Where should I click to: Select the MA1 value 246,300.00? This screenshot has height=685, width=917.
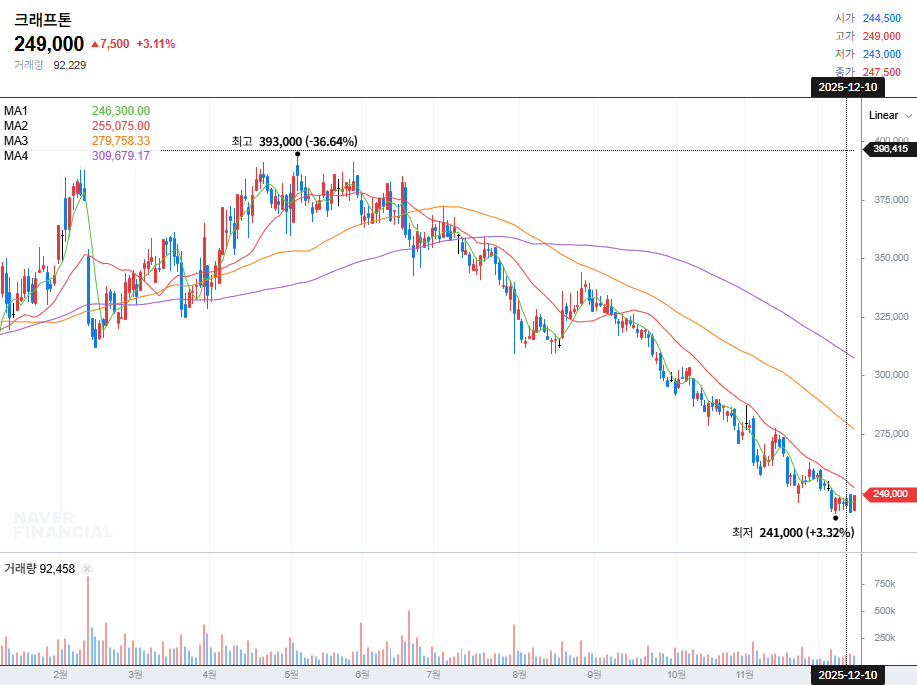click(121, 111)
